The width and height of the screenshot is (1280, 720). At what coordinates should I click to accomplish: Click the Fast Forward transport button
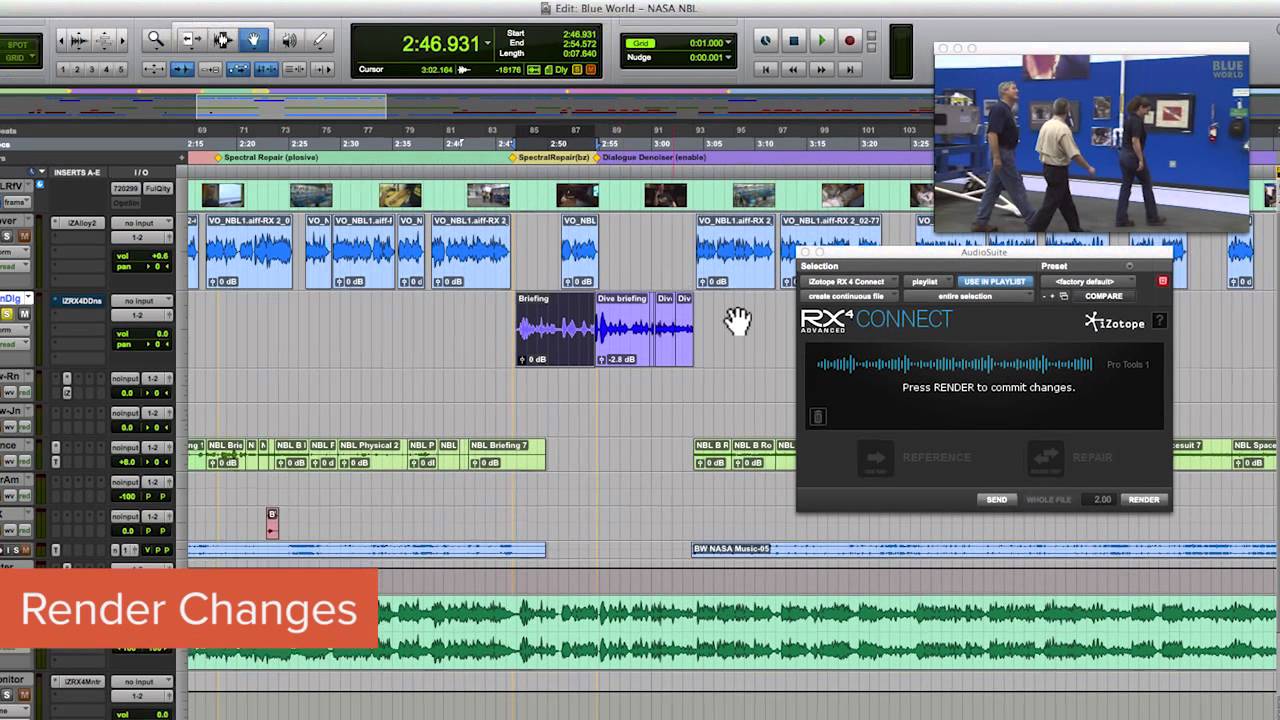point(822,69)
